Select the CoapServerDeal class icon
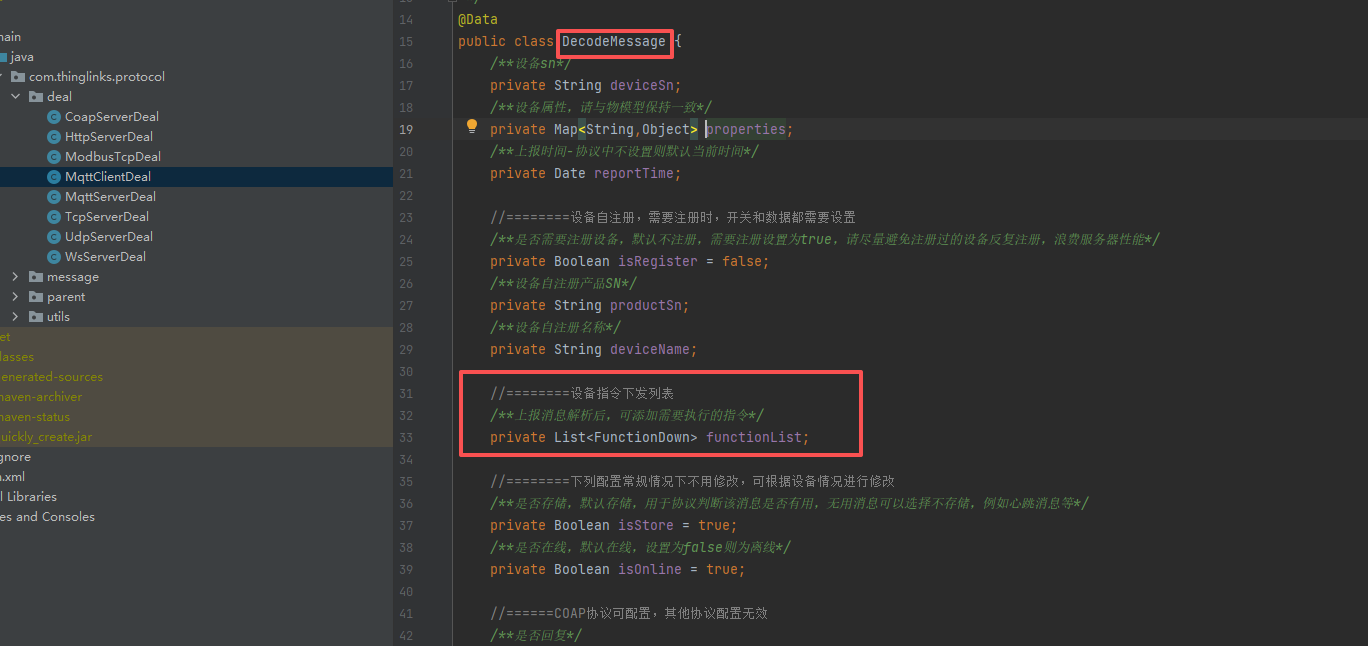1368x646 pixels. point(54,117)
